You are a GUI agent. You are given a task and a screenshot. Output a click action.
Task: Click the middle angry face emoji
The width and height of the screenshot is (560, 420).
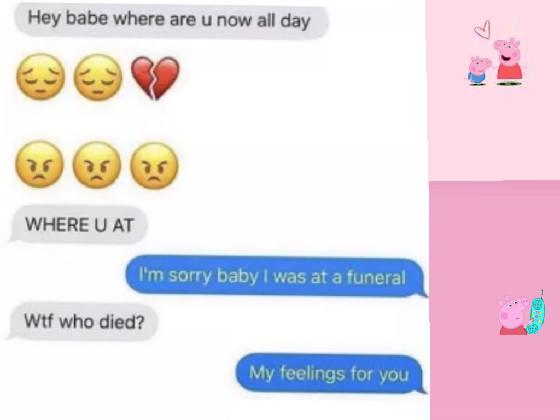coord(97,165)
